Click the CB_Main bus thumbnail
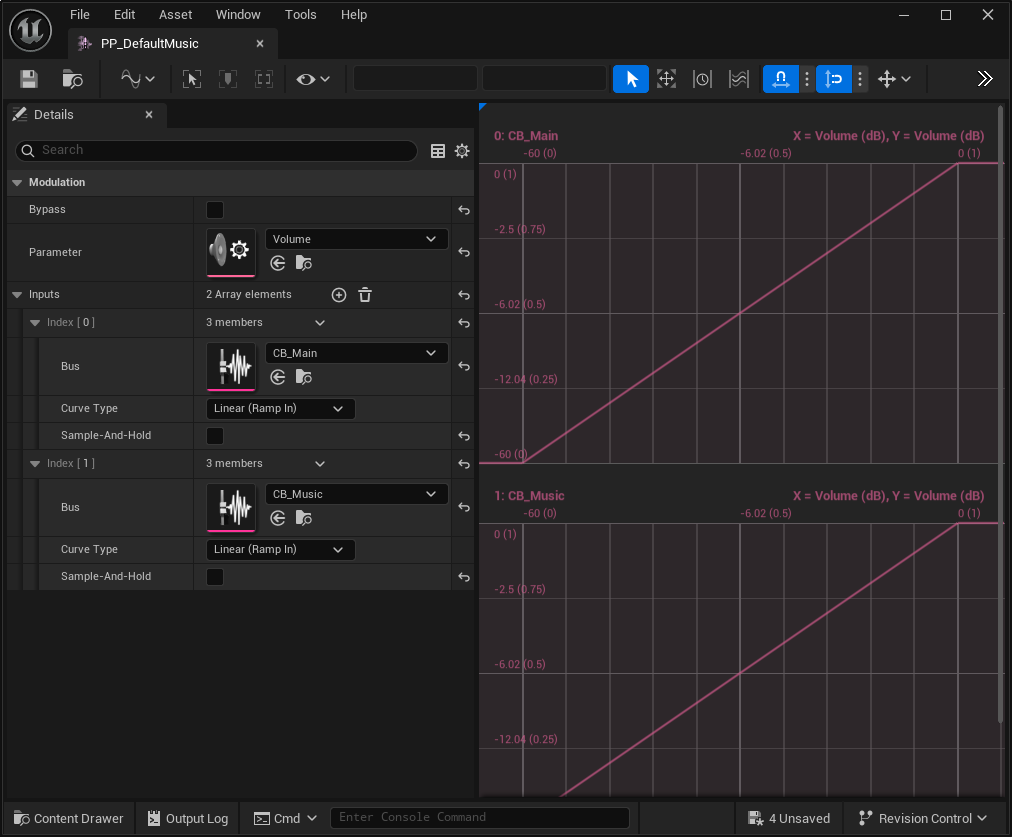Image resolution: width=1012 pixels, height=837 pixels. [231, 366]
